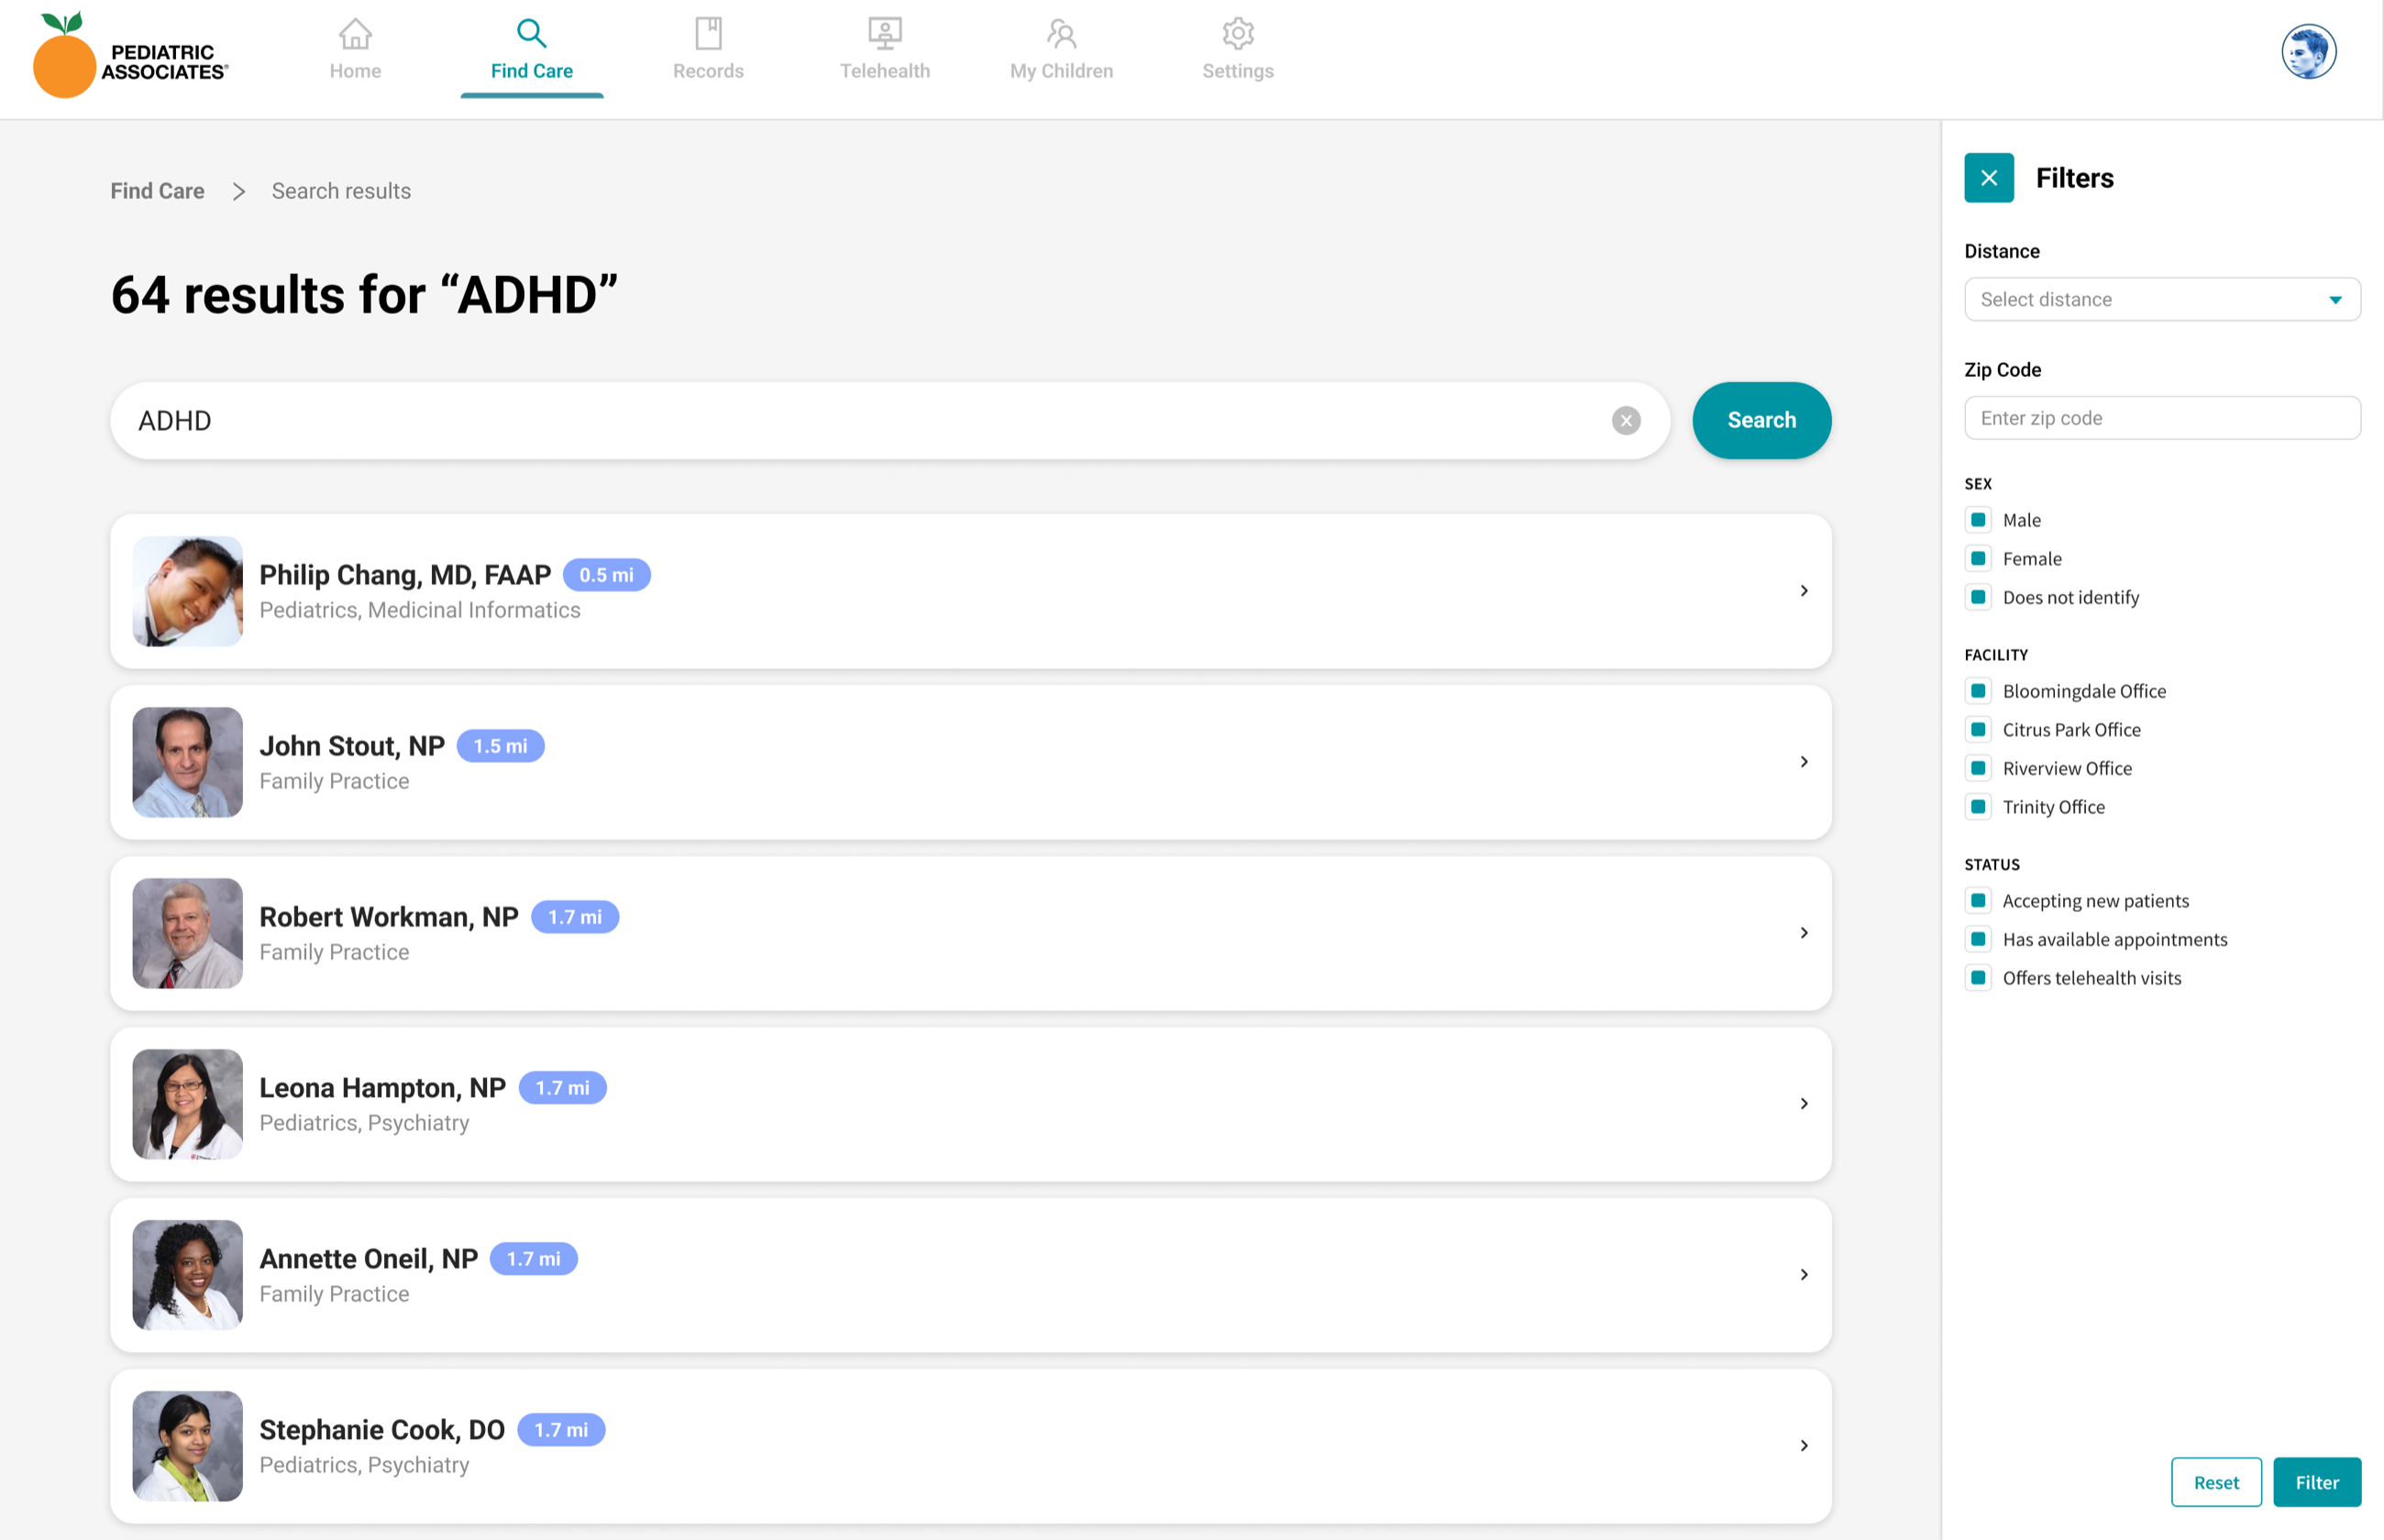The height and width of the screenshot is (1540, 2384).
Task: Open Philip Chang's photo thumbnail
Action: coord(187,591)
